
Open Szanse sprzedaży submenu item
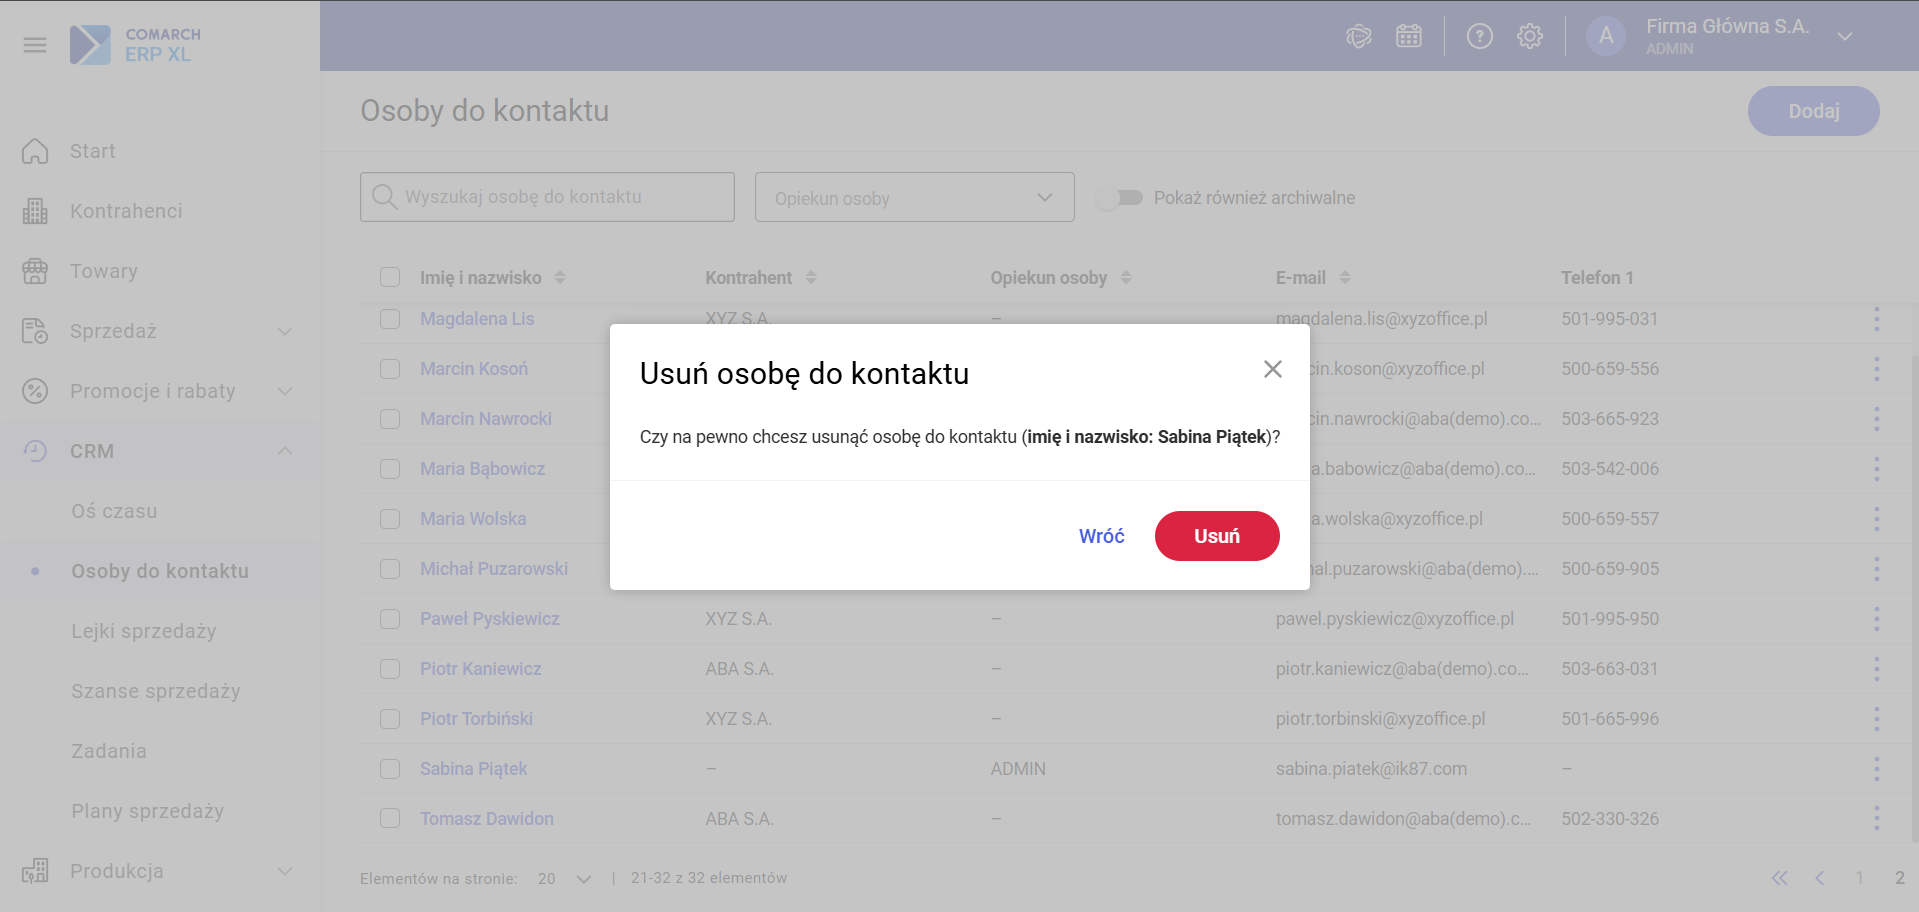click(156, 691)
